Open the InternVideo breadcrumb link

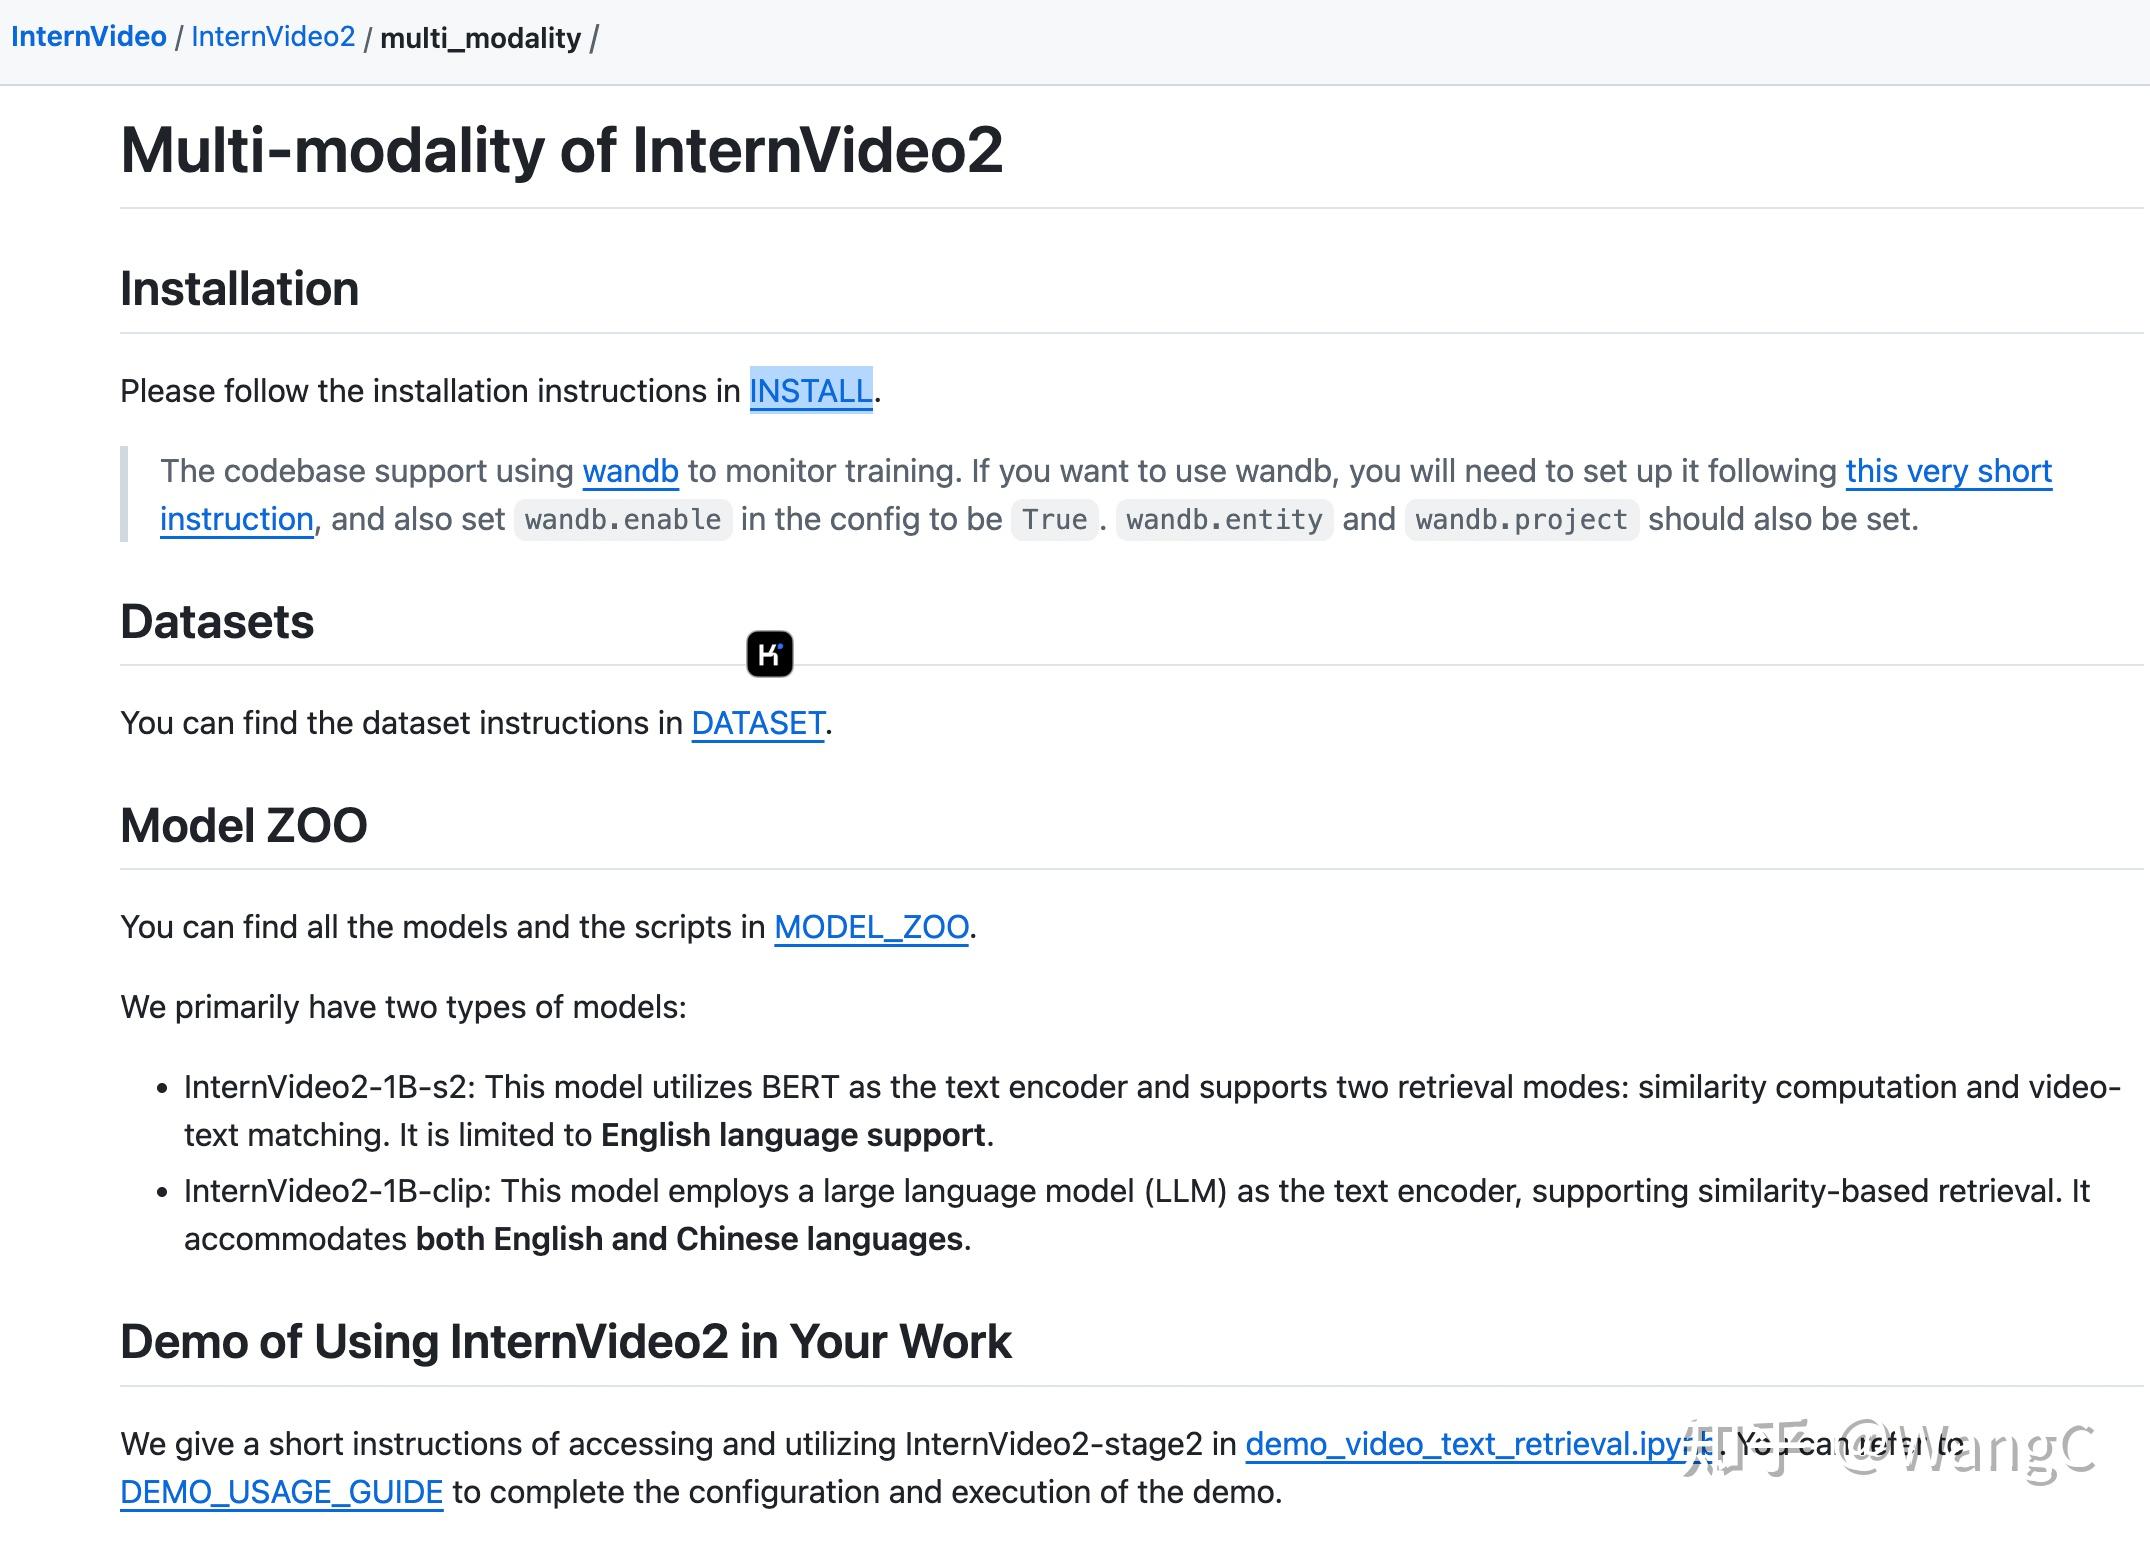(88, 36)
